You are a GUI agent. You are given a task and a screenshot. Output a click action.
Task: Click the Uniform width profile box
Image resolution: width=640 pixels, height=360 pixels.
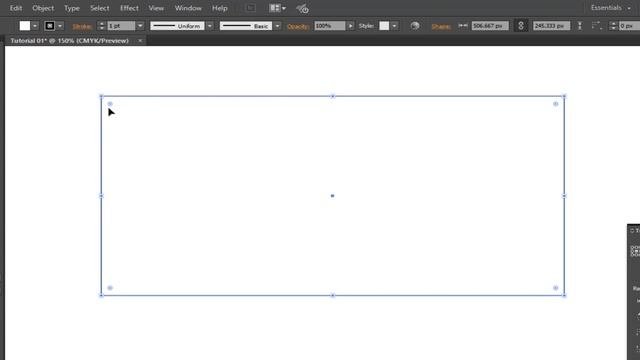coord(177,26)
